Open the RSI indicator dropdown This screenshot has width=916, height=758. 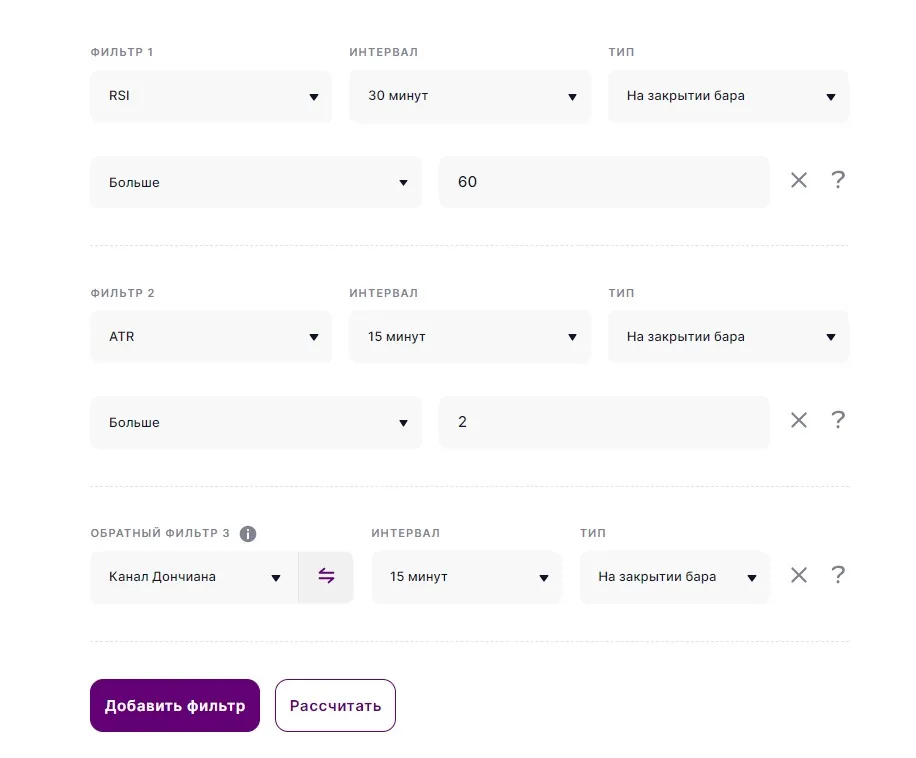tap(210, 97)
